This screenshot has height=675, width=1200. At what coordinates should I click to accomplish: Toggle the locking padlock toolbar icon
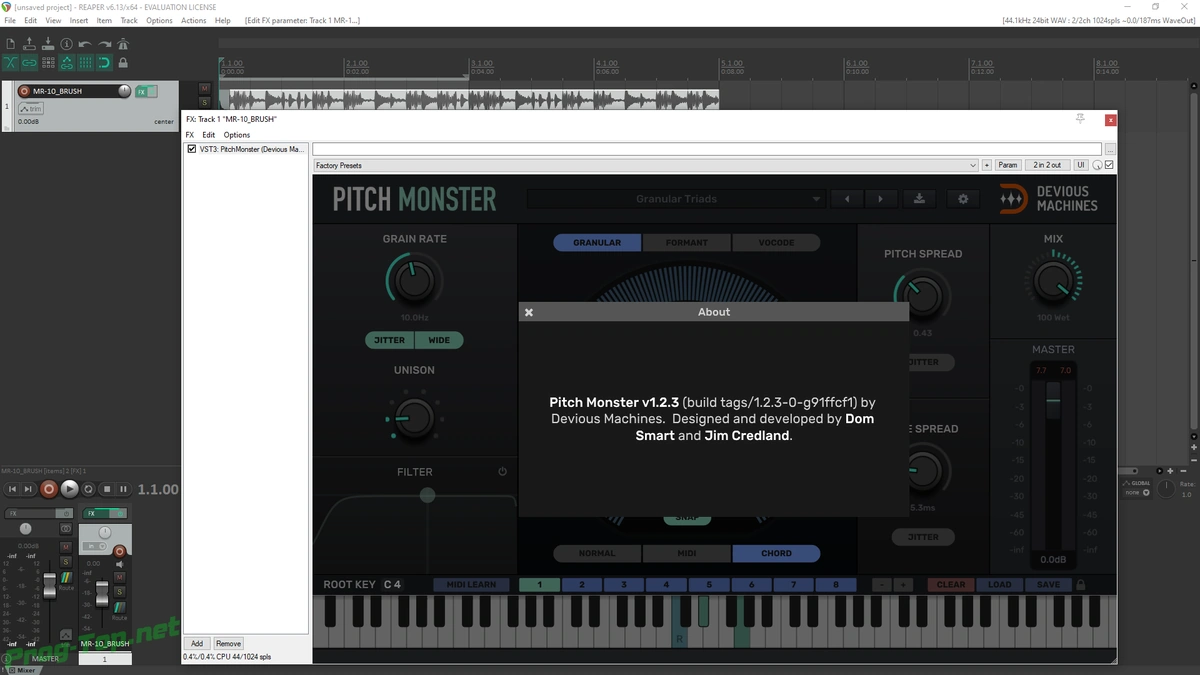coord(124,63)
